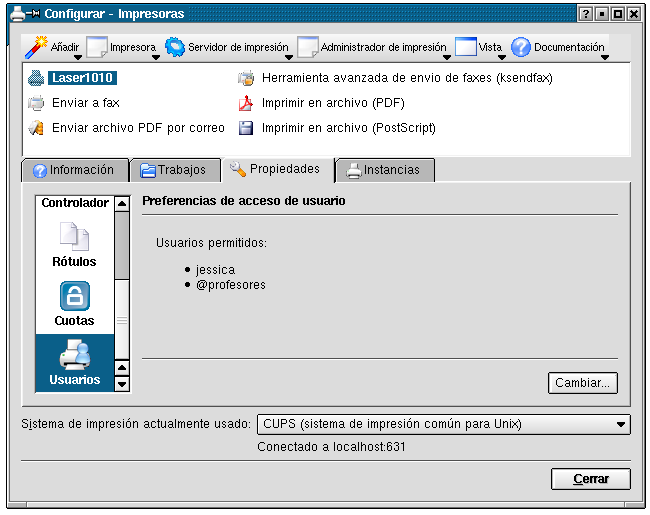The height and width of the screenshot is (515, 650).
Task: Open the Documentación help menu
Action: click(558, 47)
